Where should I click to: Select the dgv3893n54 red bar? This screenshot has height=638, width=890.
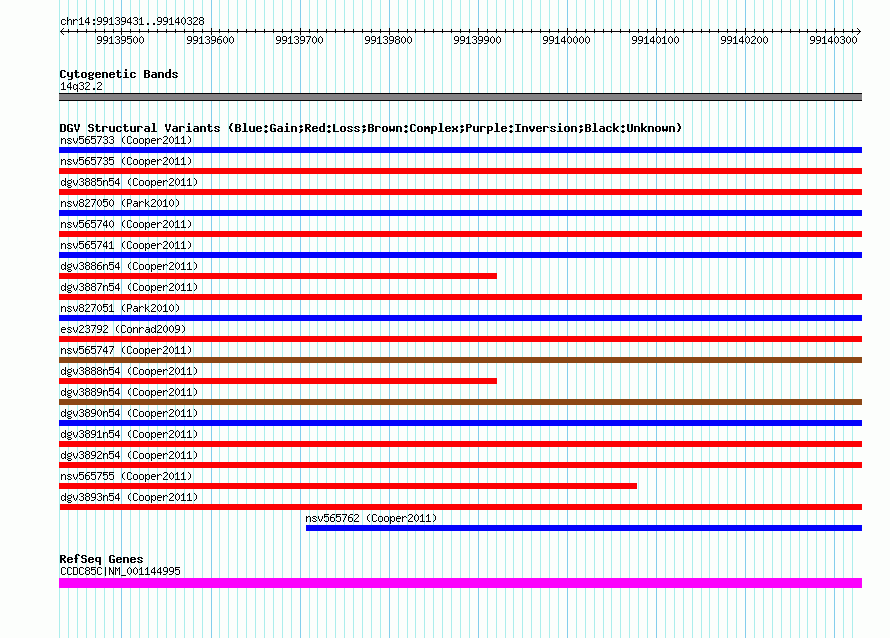click(460, 507)
